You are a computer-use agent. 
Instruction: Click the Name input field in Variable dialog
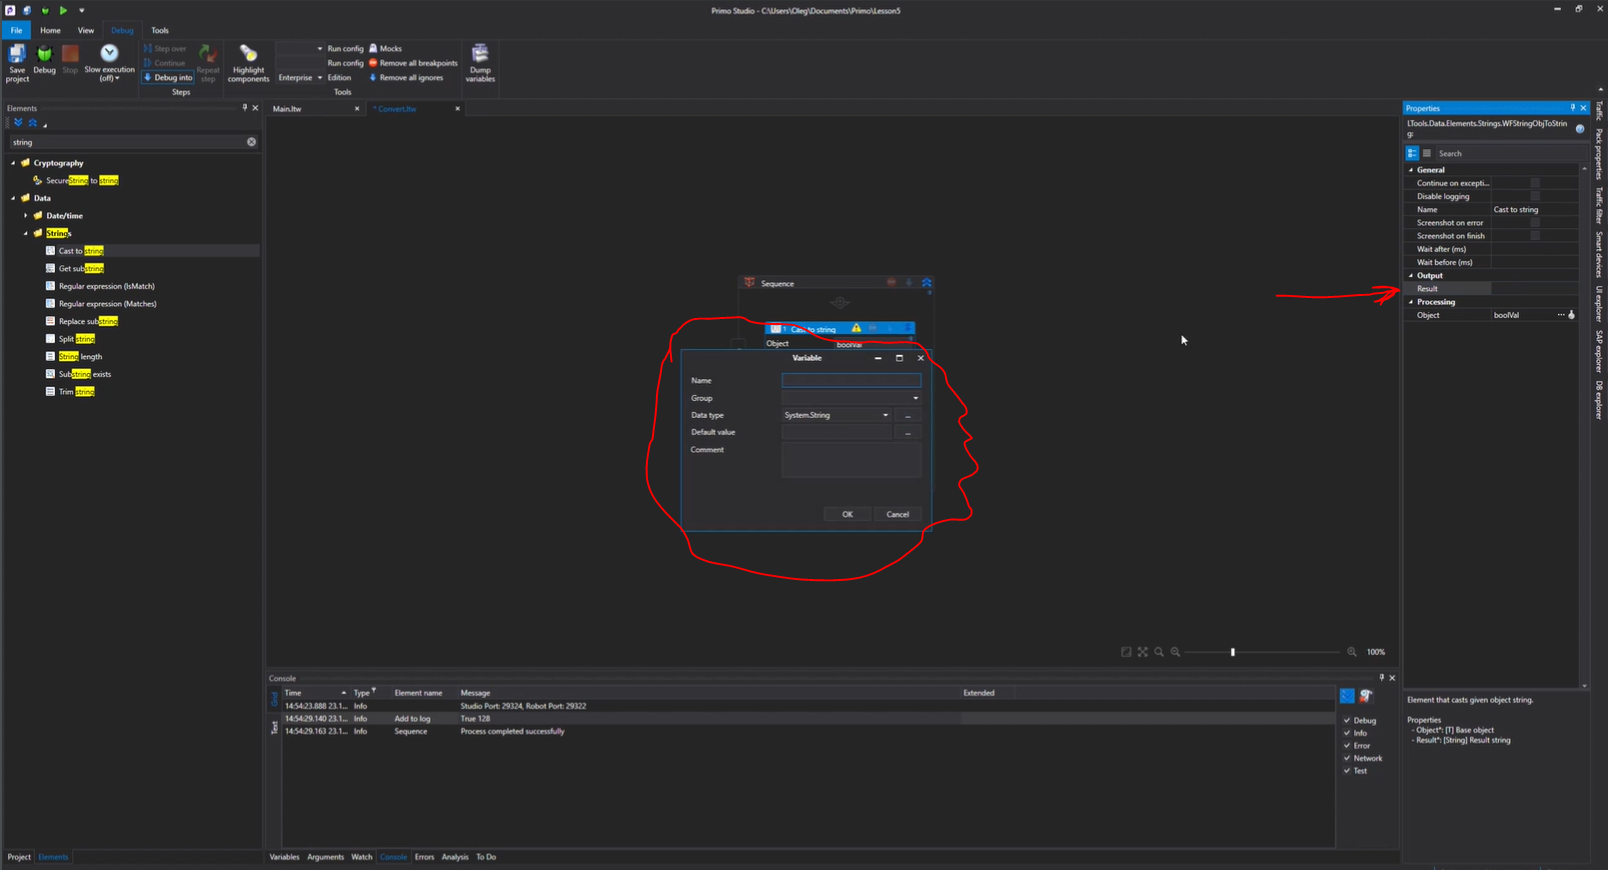coord(851,381)
